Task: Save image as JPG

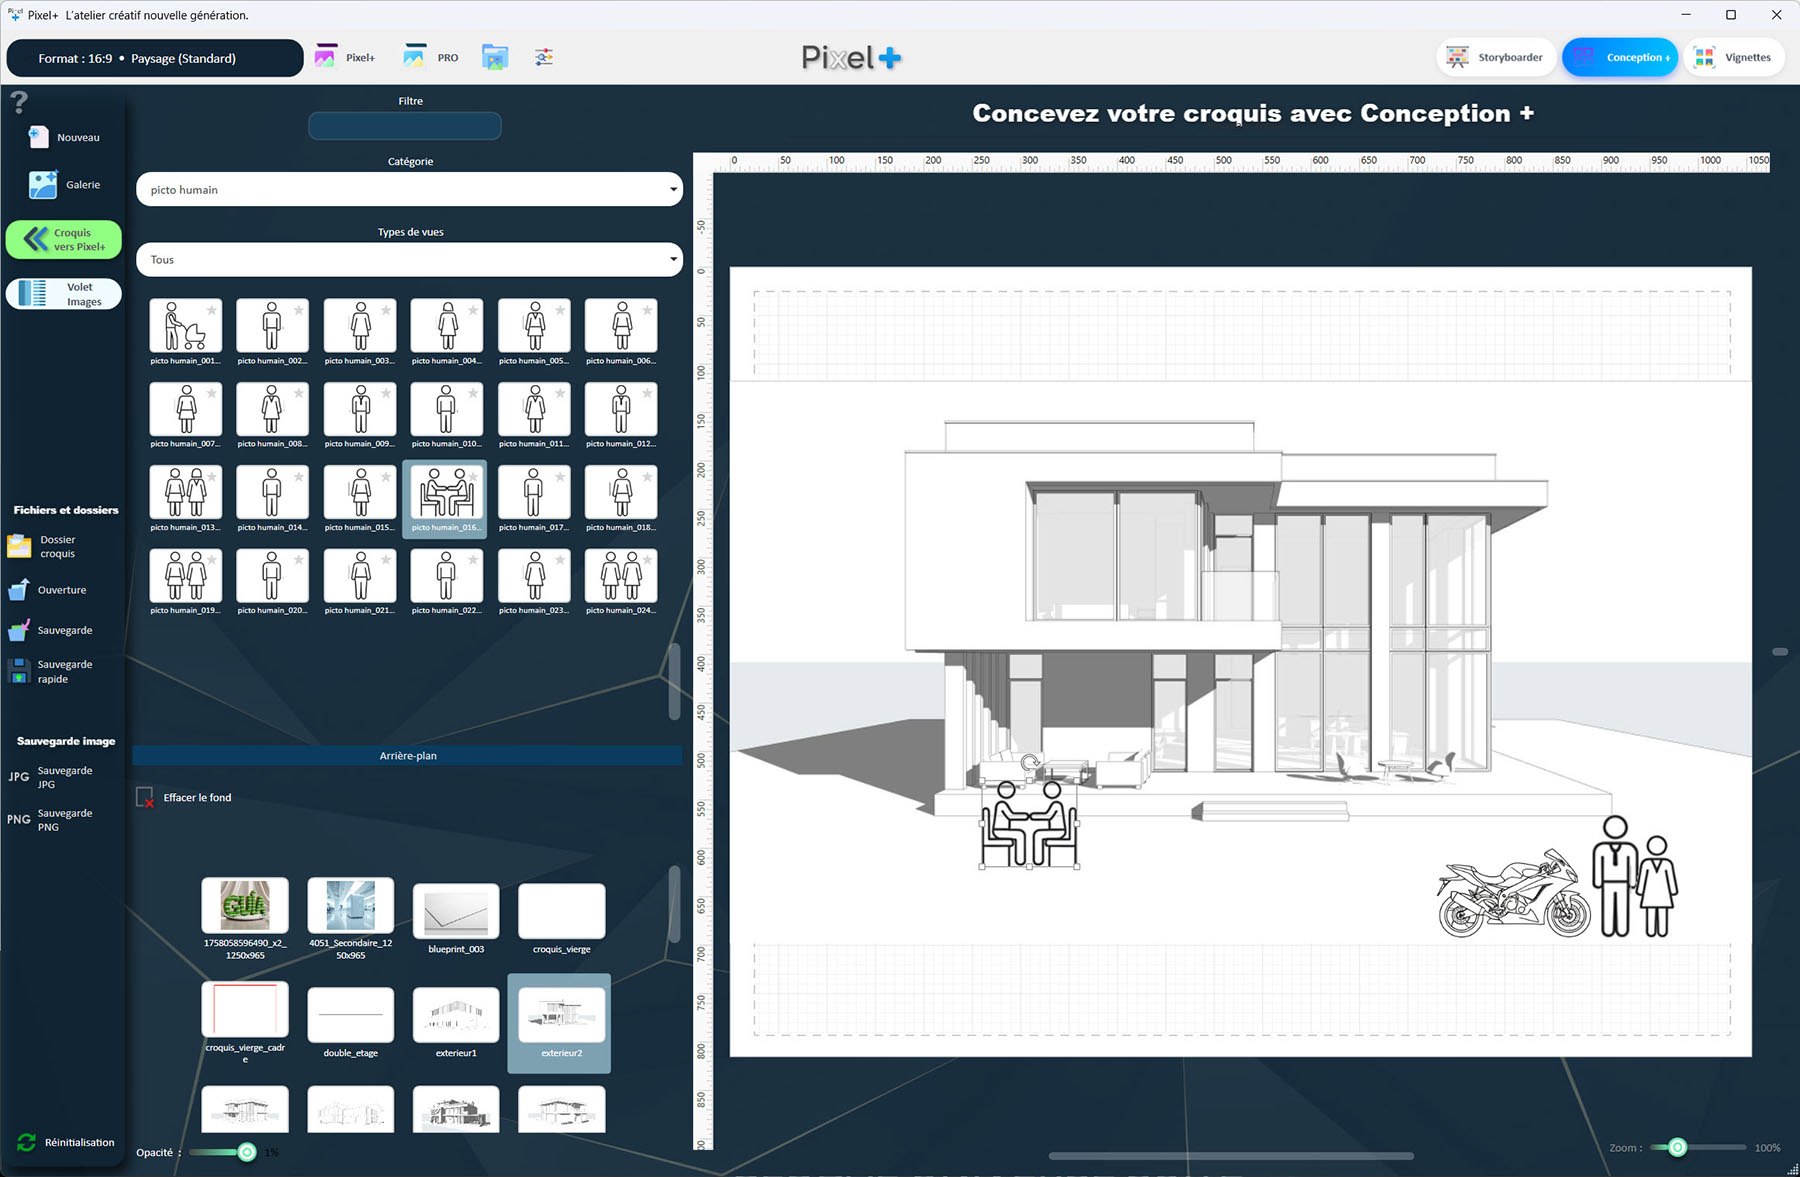Action: coord(19,777)
